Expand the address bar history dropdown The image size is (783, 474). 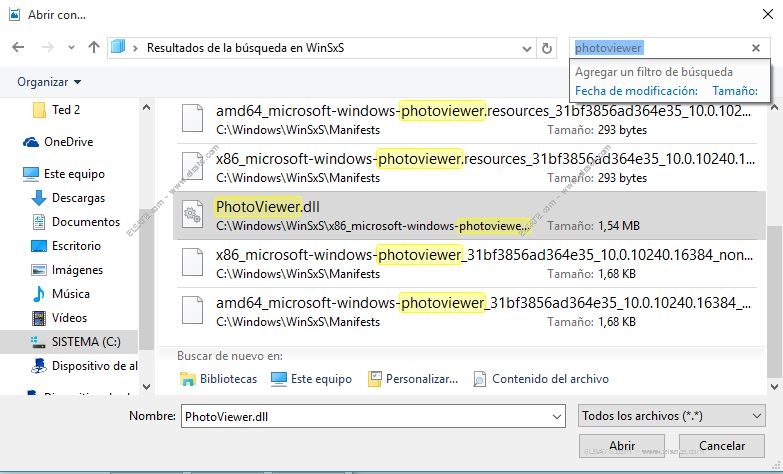(526, 48)
